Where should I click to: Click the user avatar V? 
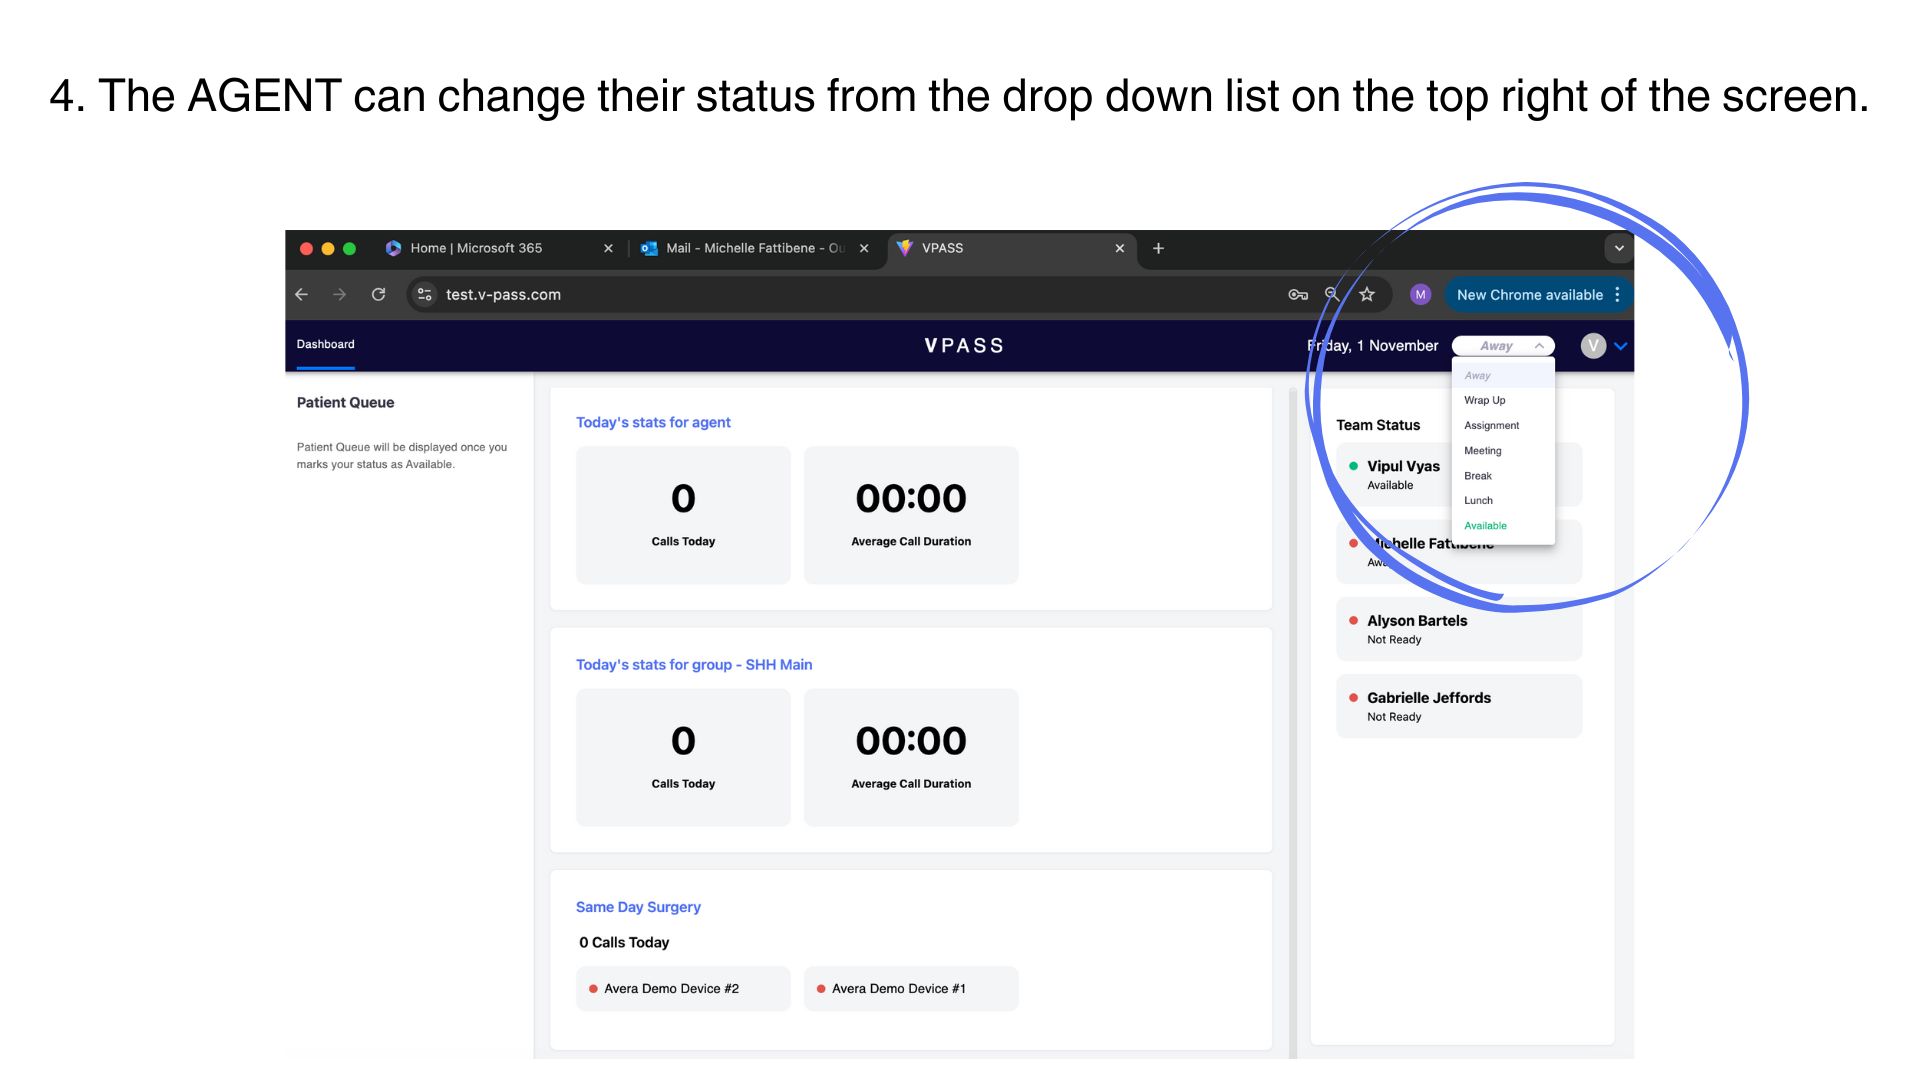coord(1593,346)
